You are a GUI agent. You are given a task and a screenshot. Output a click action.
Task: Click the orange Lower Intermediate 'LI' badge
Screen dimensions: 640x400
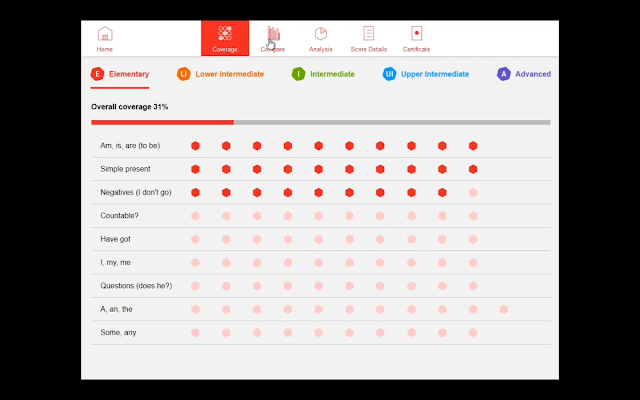point(183,74)
